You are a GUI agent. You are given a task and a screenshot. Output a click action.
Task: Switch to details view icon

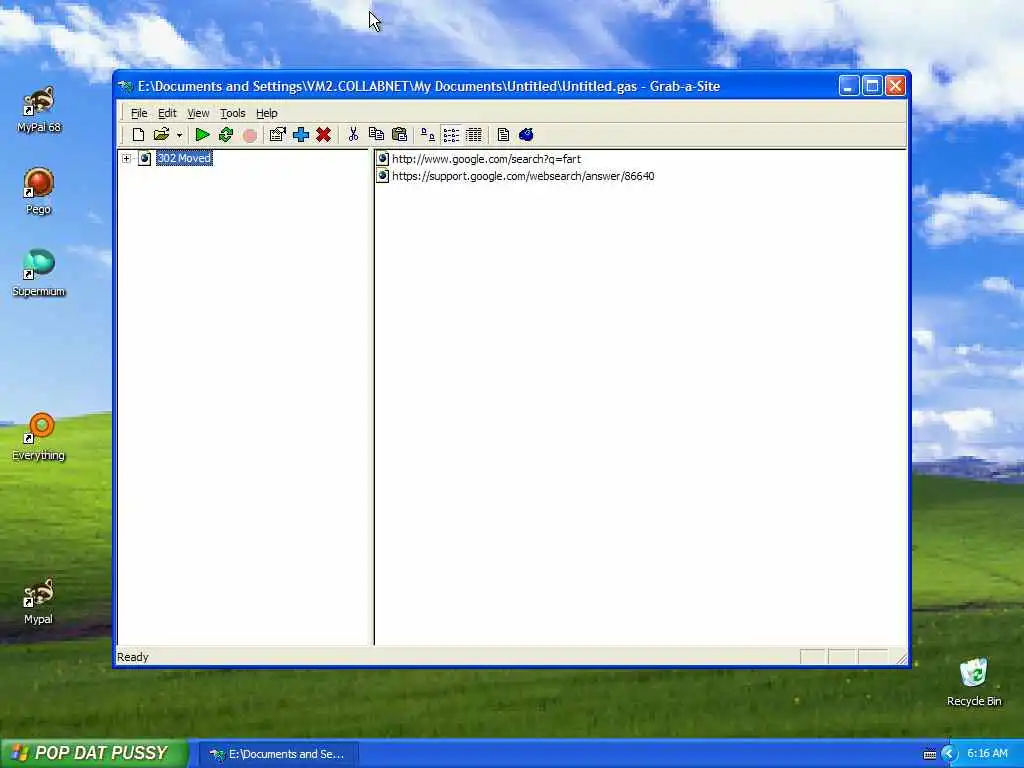474,135
